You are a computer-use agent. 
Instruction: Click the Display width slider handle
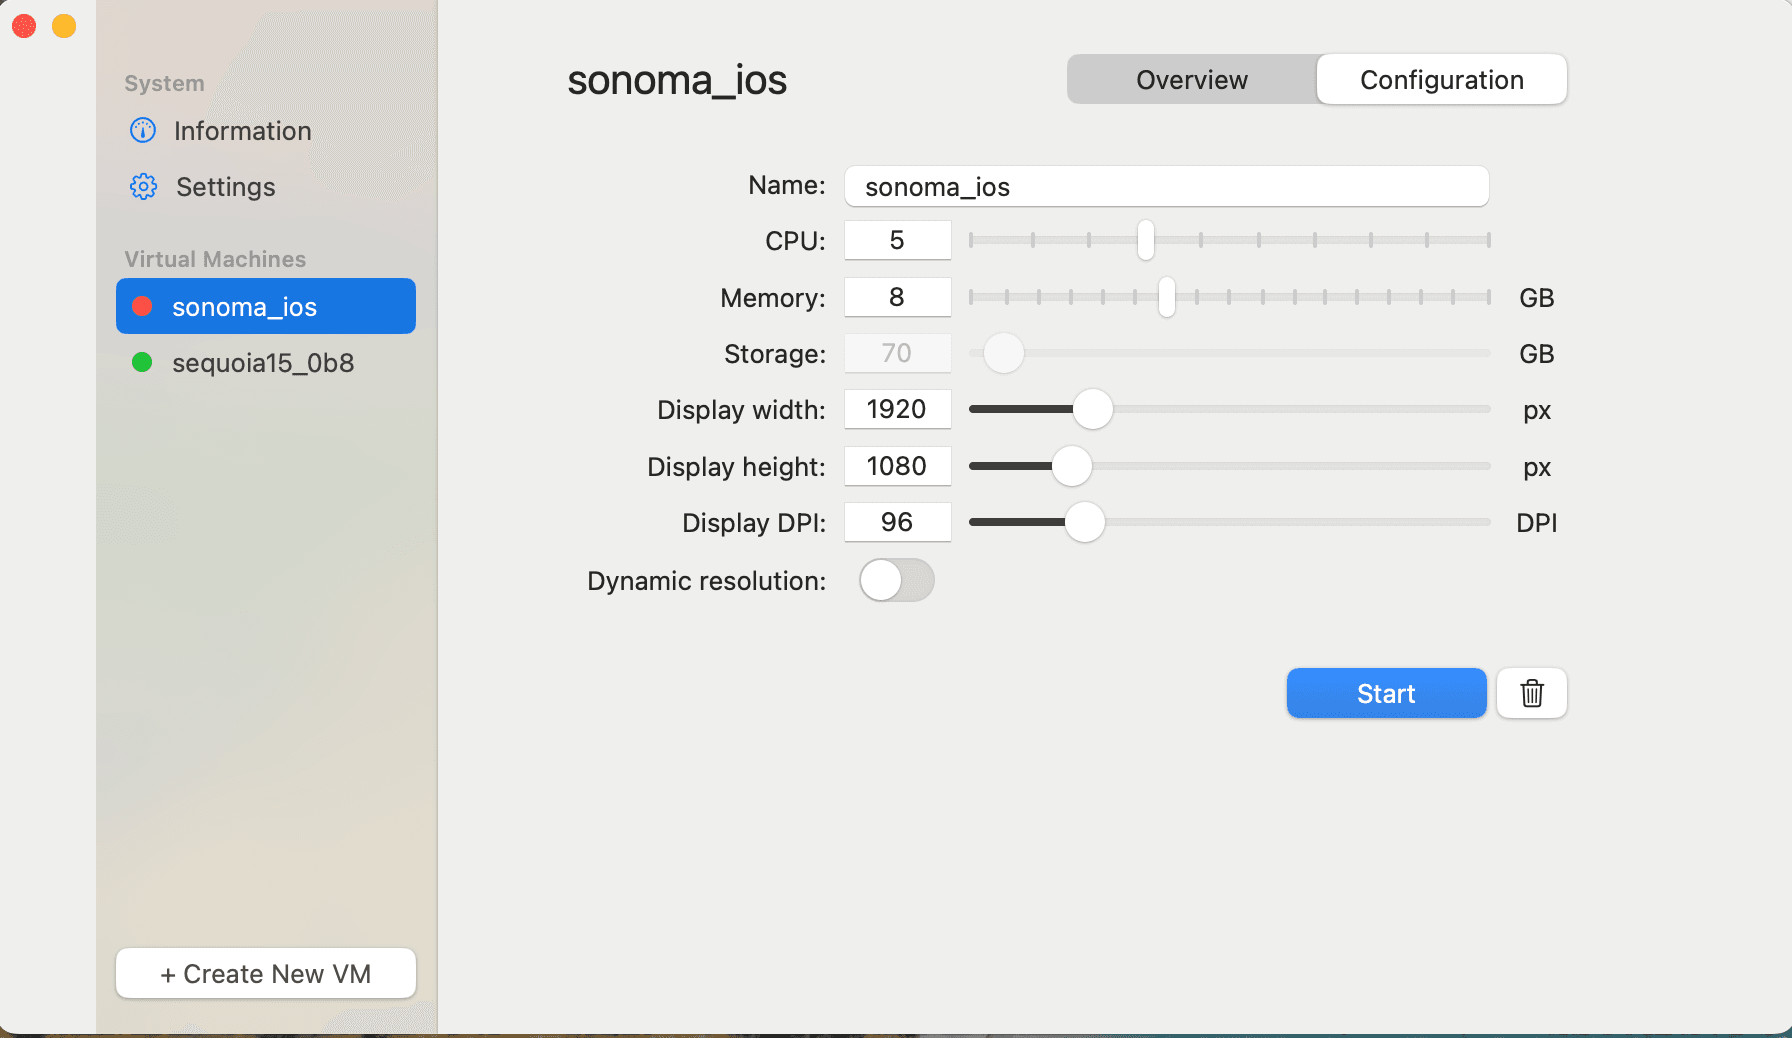pyautogui.click(x=1094, y=409)
